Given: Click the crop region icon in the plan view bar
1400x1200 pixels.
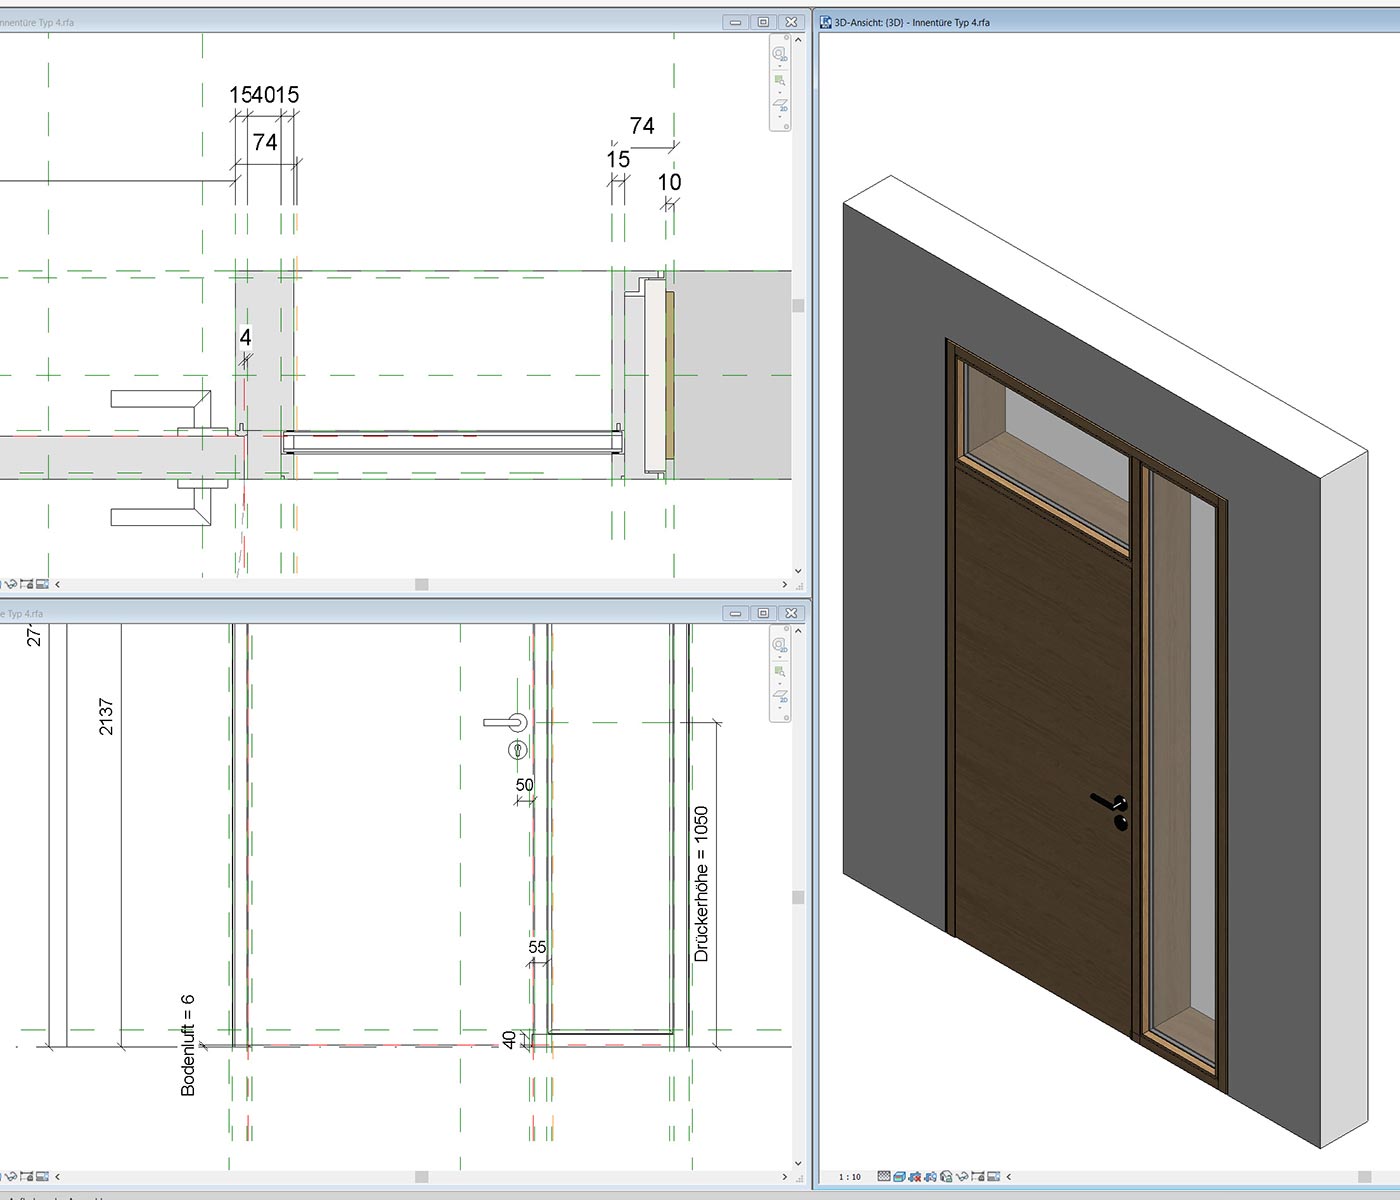Looking at the screenshot, I should pos(27,584).
